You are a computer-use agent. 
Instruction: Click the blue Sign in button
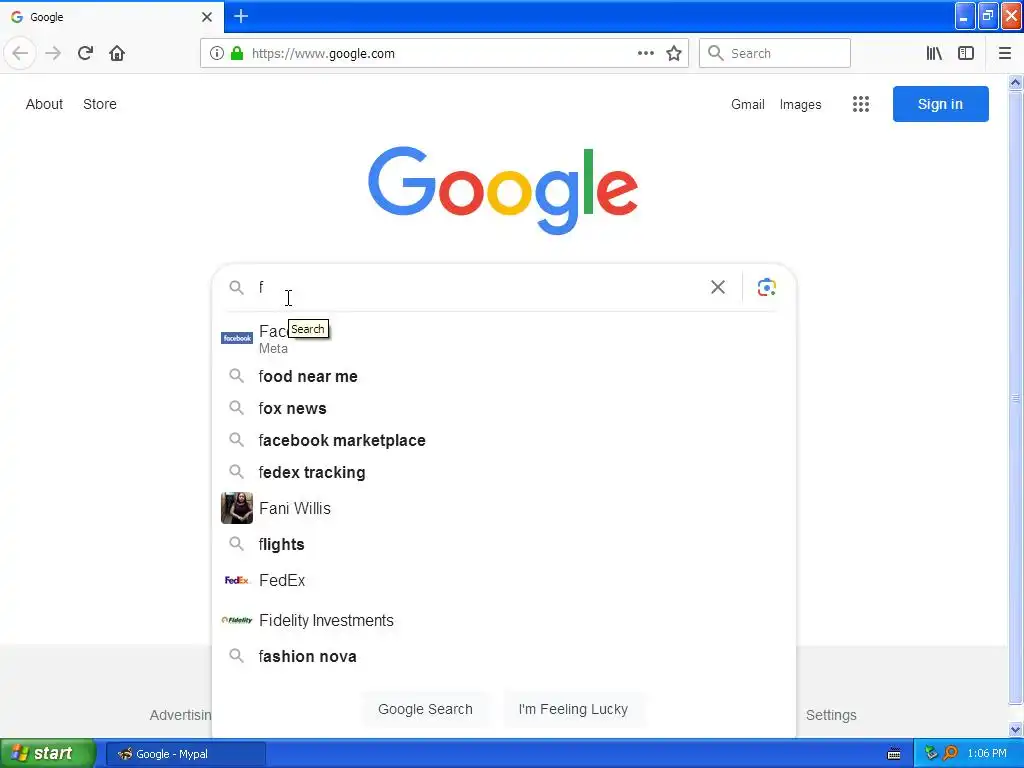(940, 104)
